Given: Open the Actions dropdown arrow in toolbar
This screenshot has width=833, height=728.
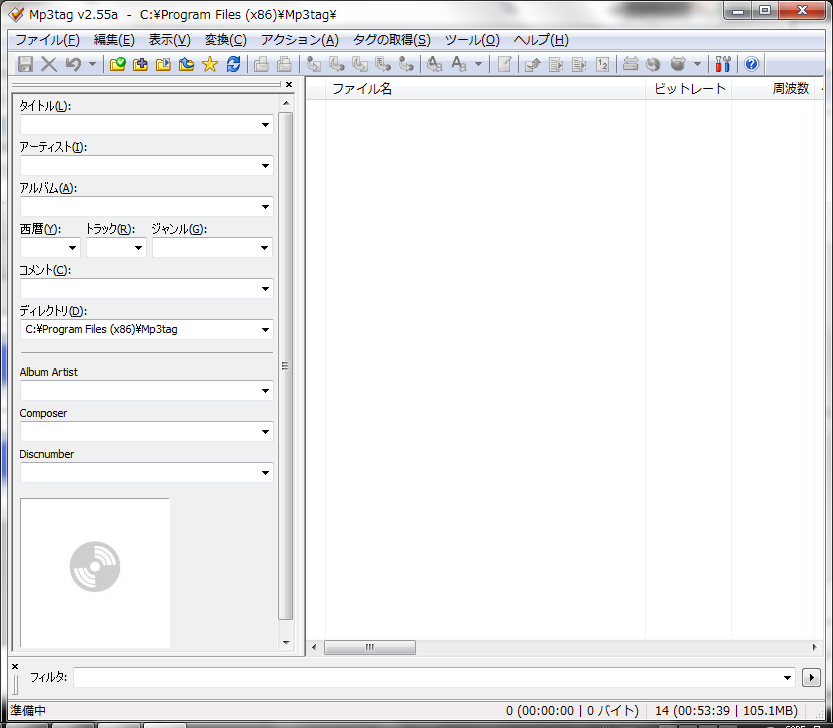Looking at the screenshot, I should [478, 64].
